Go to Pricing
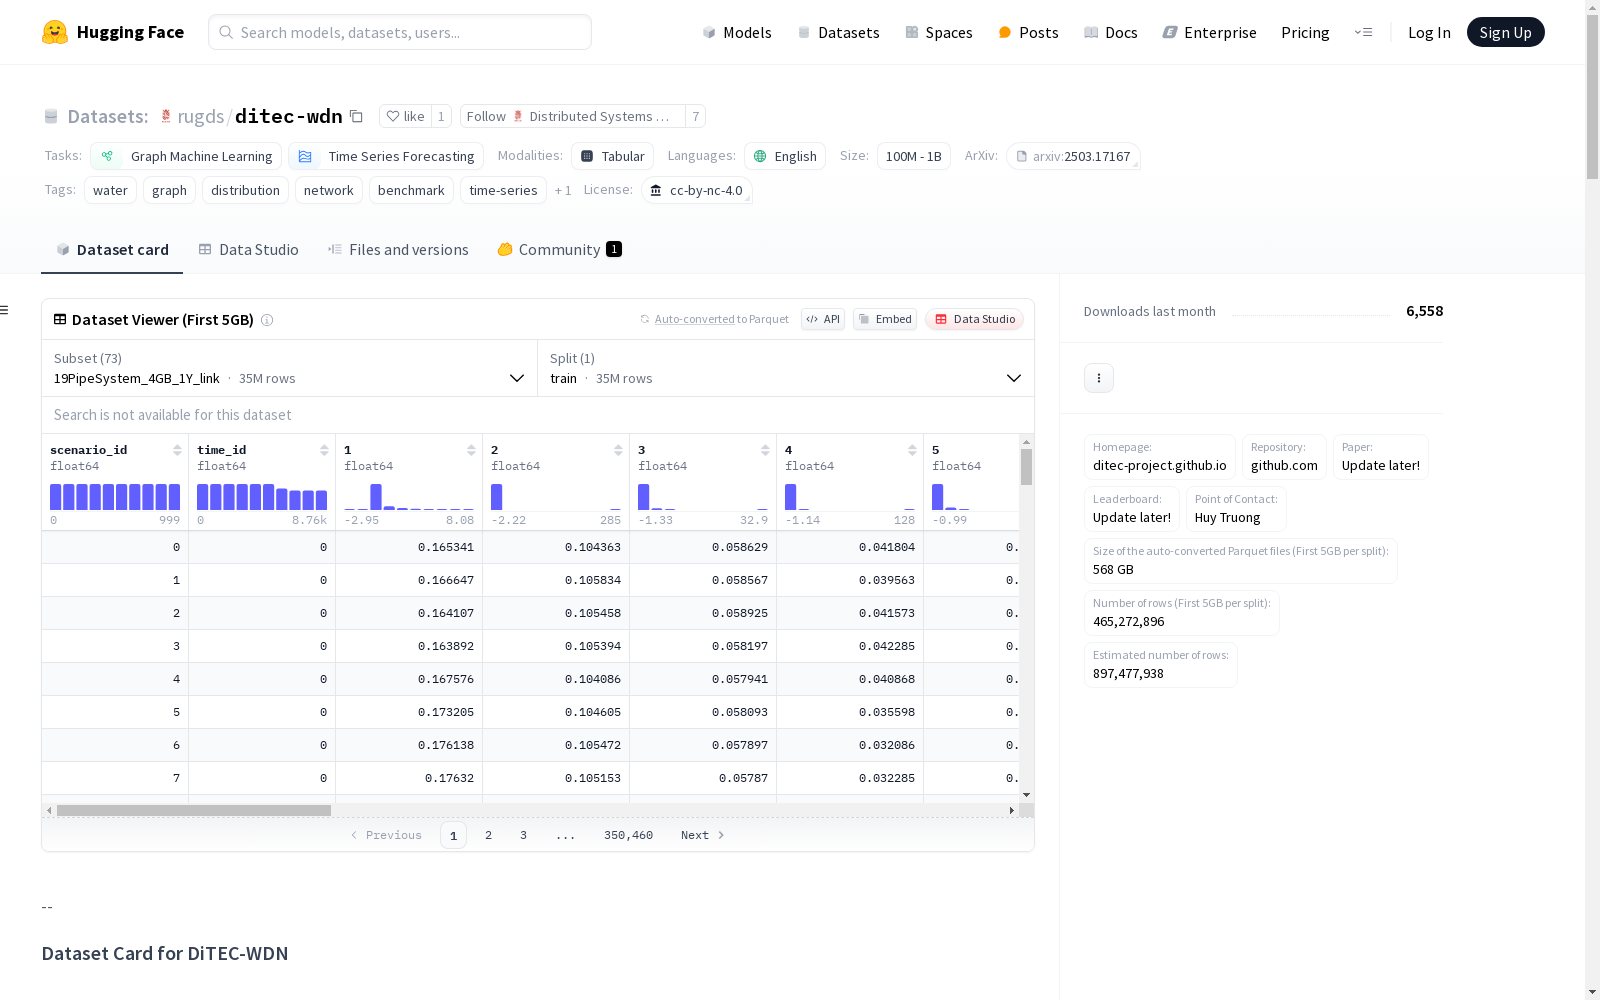Image resolution: width=1600 pixels, height=1000 pixels. pos(1305,32)
